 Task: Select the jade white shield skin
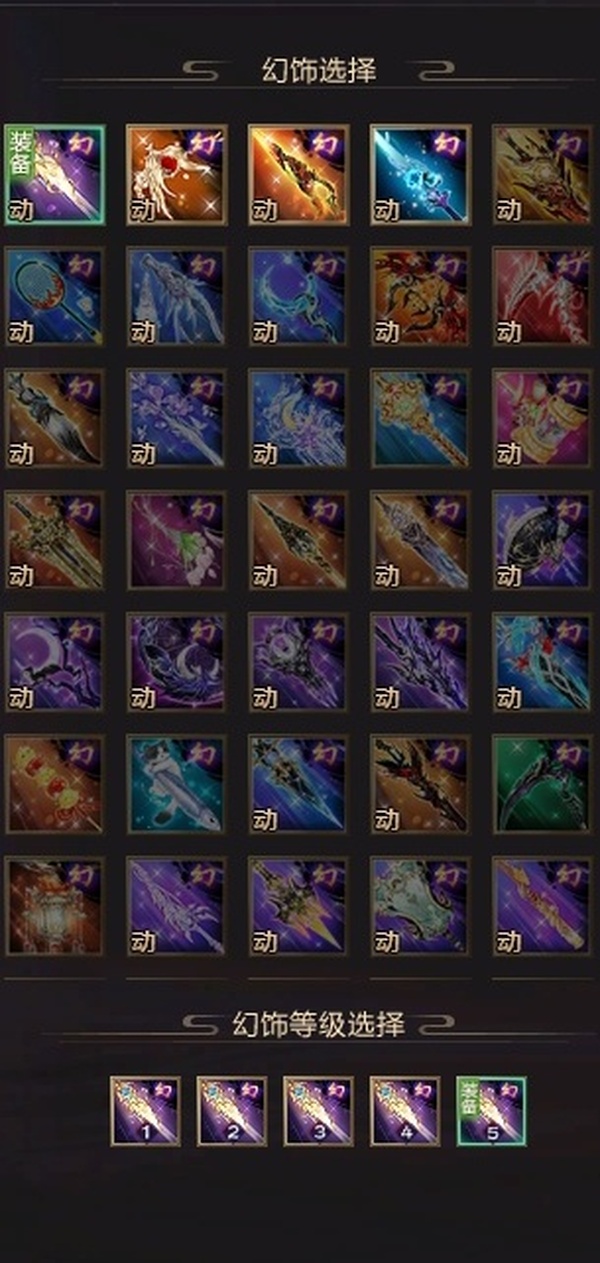click(x=421, y=906)
